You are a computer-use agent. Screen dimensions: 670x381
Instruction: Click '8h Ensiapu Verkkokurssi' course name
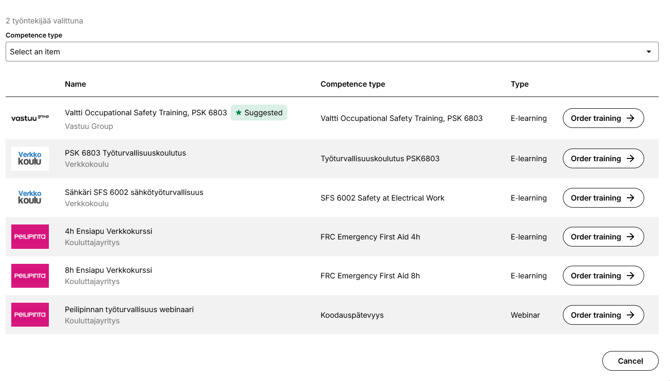tap(109, 270)
